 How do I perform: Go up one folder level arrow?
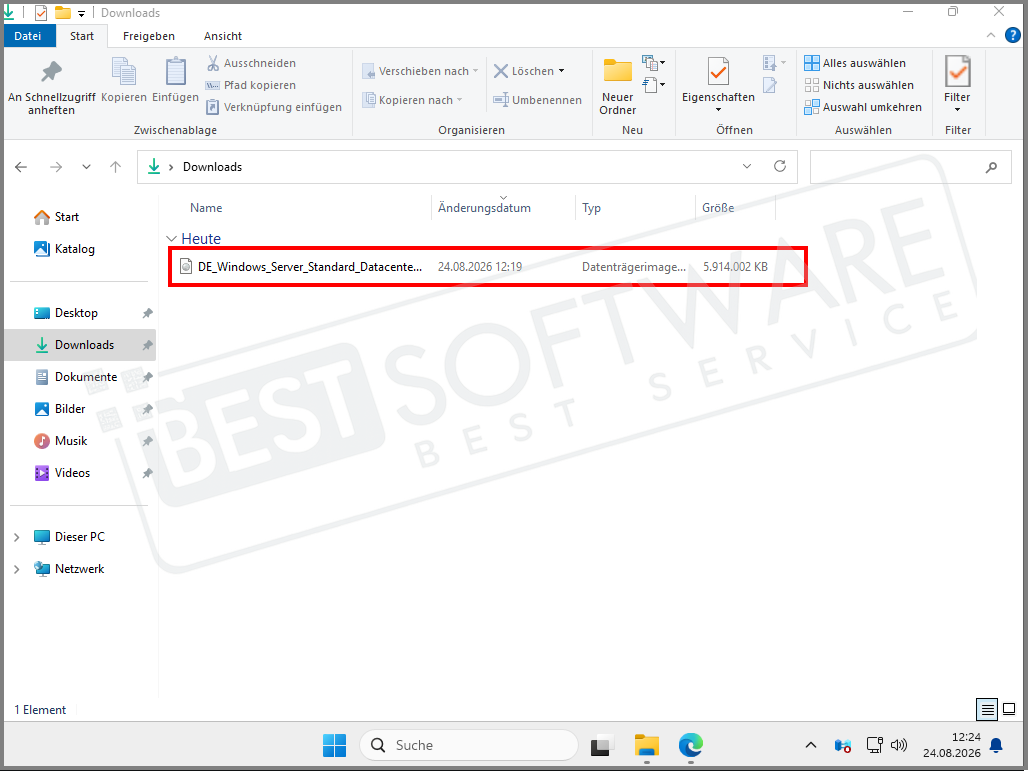tap(115, 167)
